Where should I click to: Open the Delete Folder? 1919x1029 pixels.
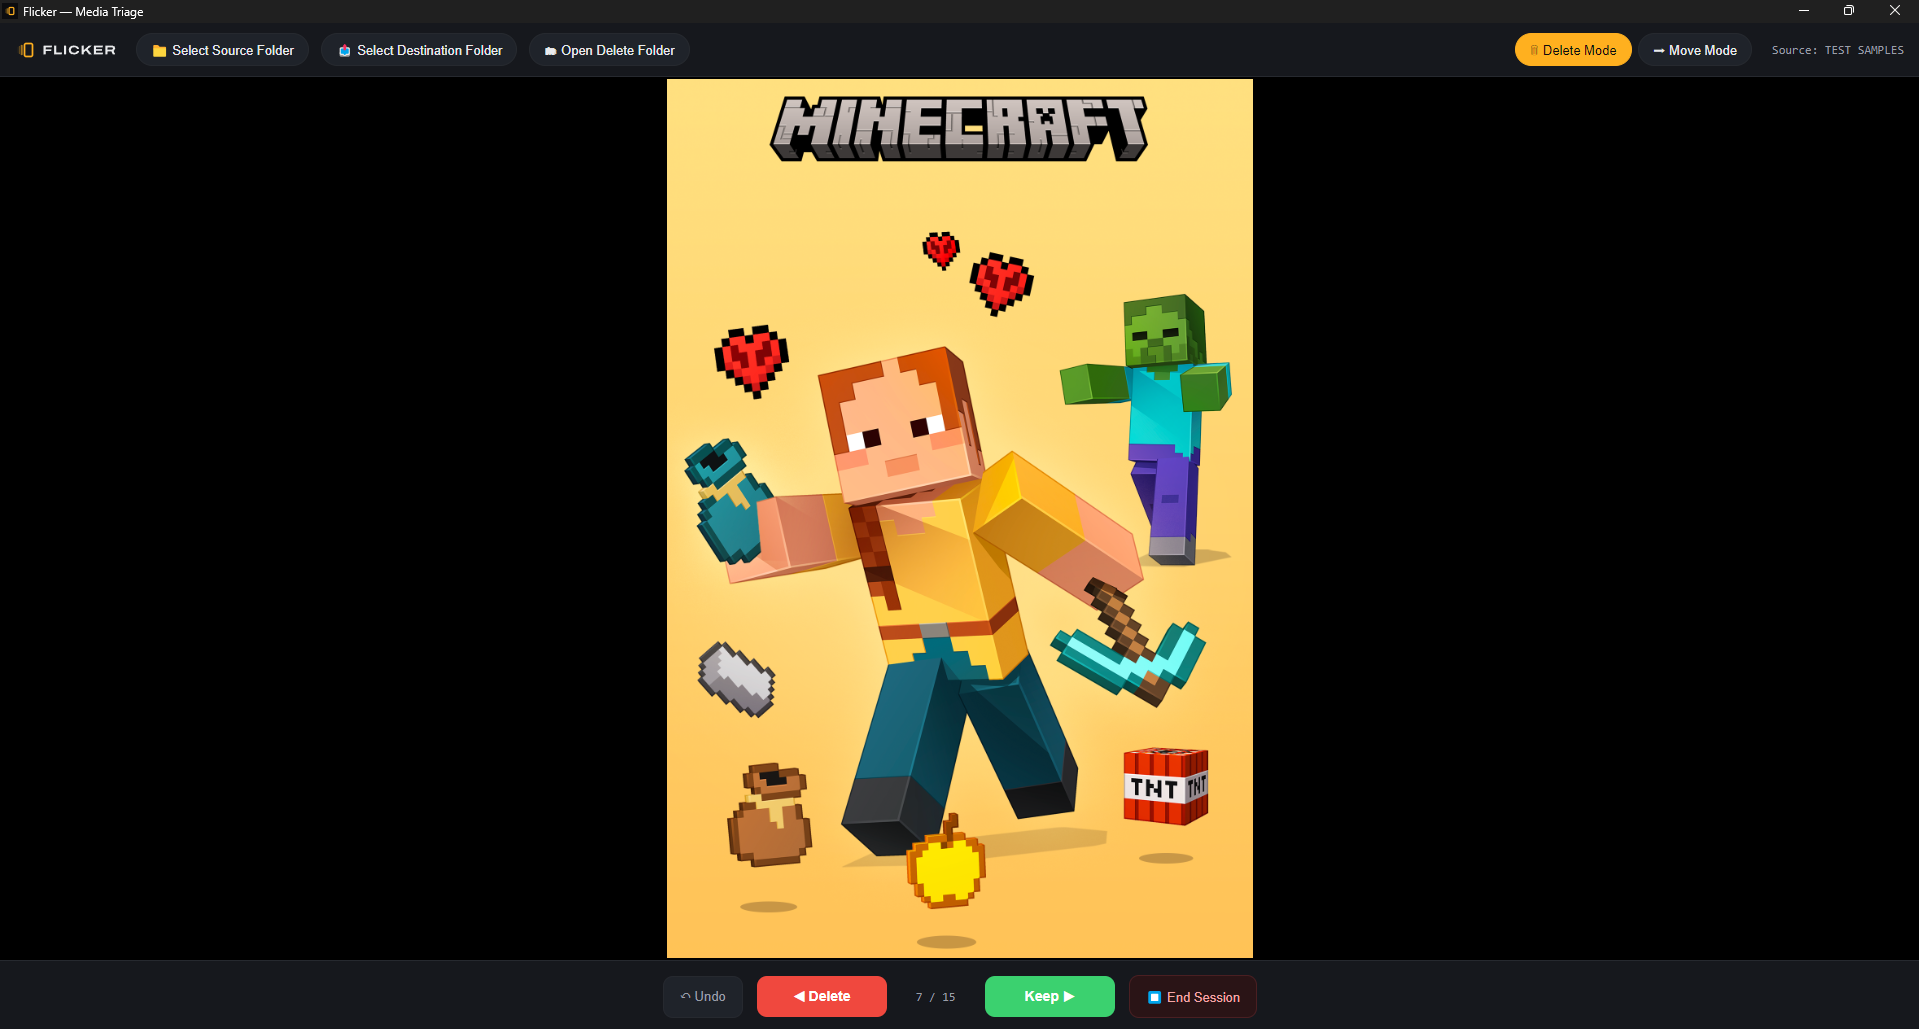(609, 50)
